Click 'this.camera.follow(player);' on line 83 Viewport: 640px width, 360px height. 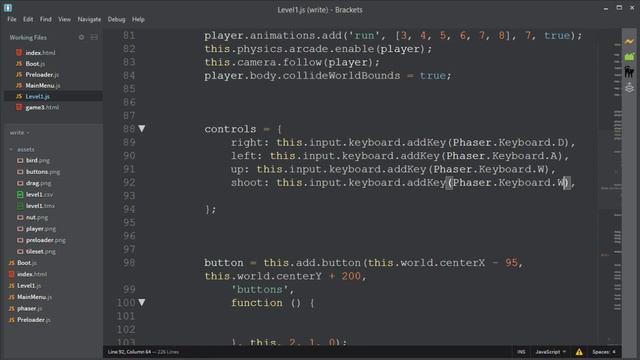tap(292, 62)
